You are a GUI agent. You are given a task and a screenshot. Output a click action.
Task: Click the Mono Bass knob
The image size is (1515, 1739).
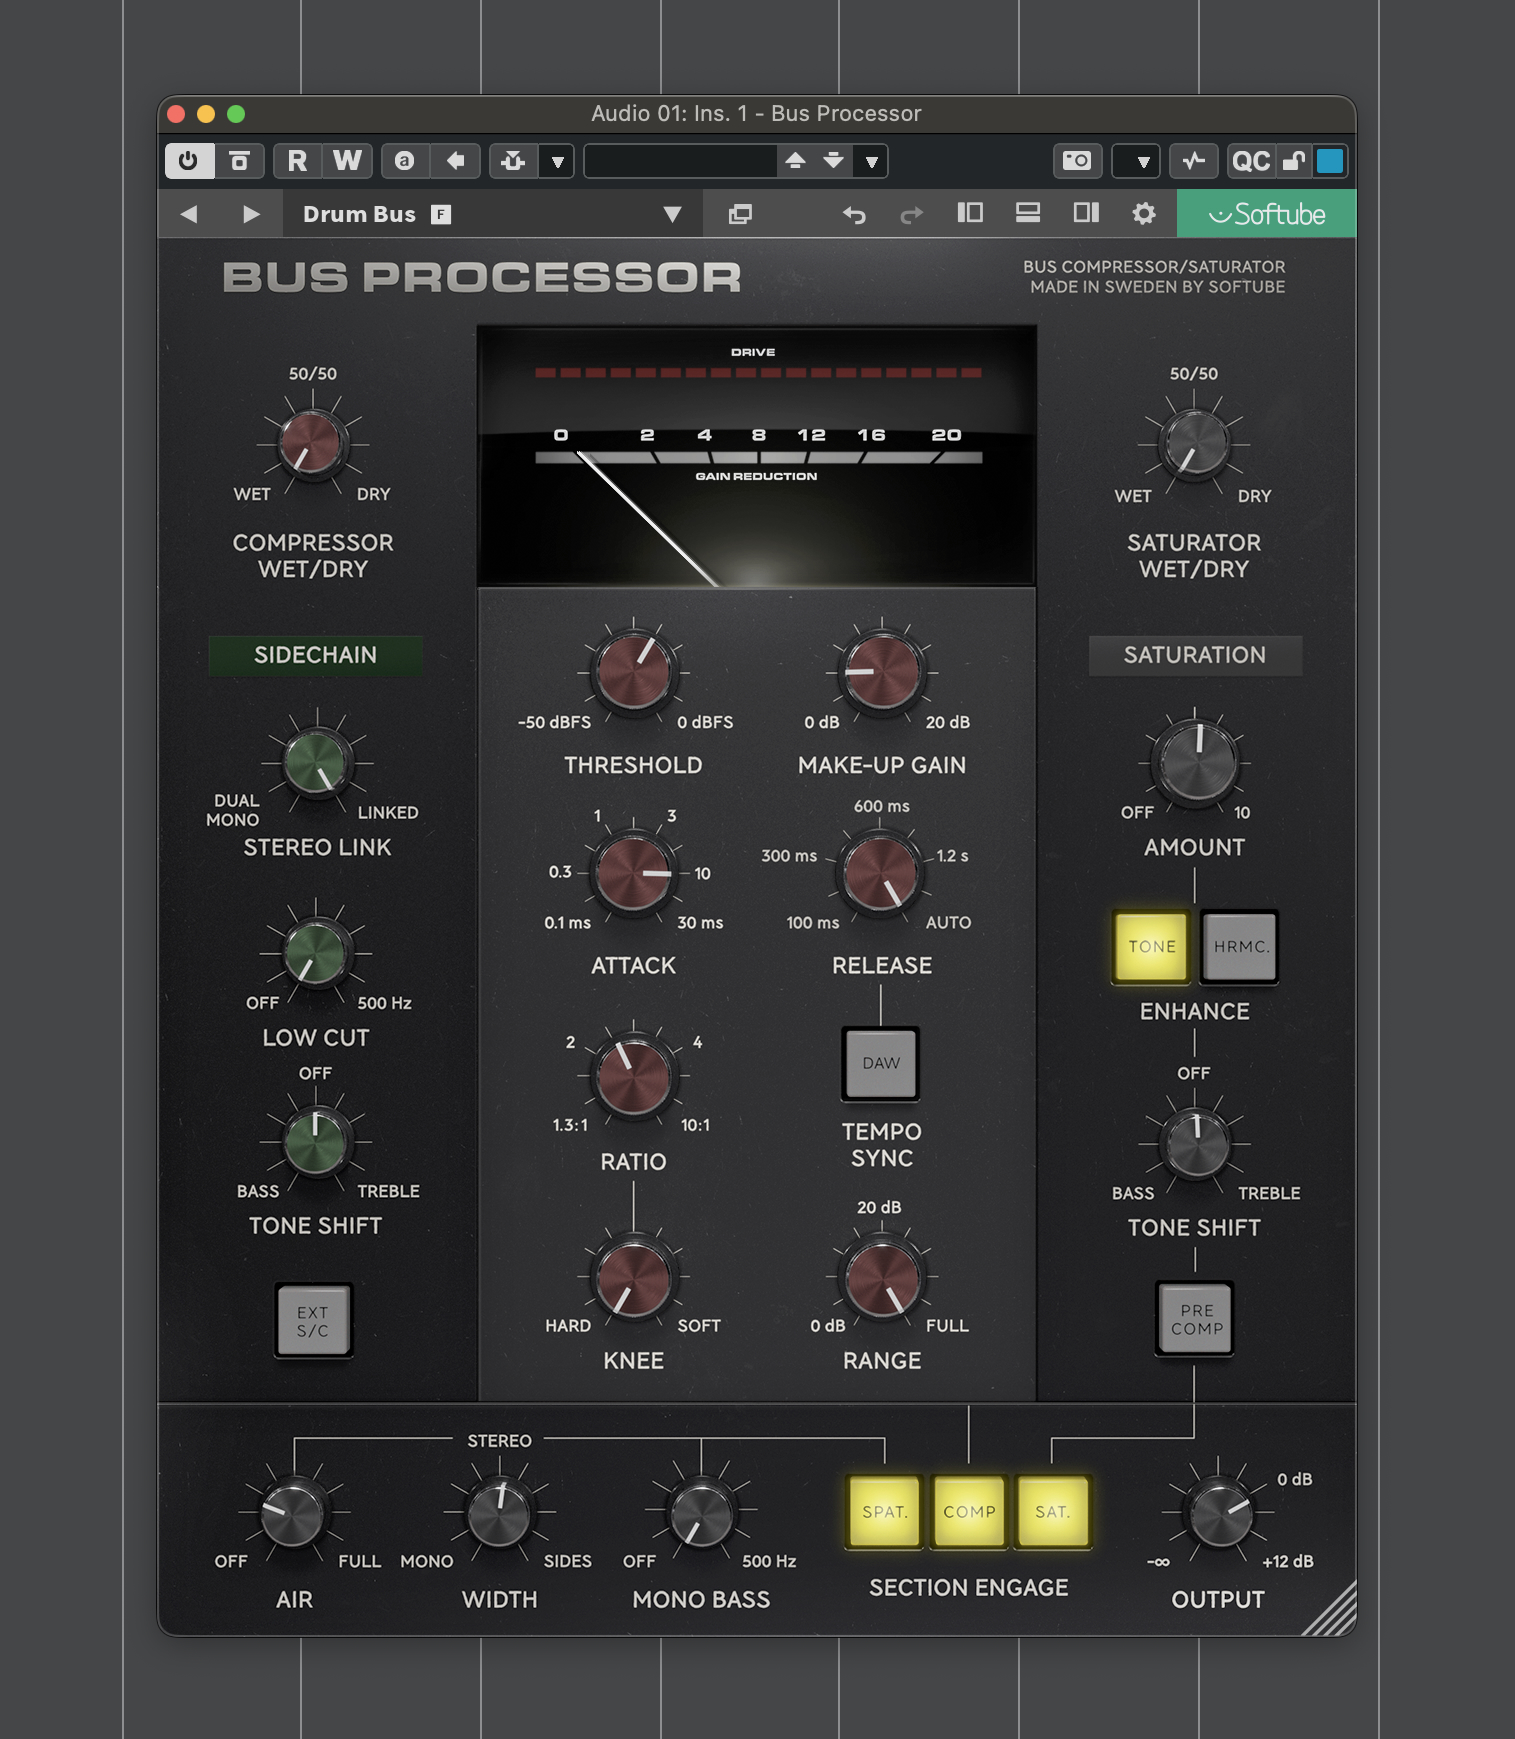click(x=701, y=1513)
